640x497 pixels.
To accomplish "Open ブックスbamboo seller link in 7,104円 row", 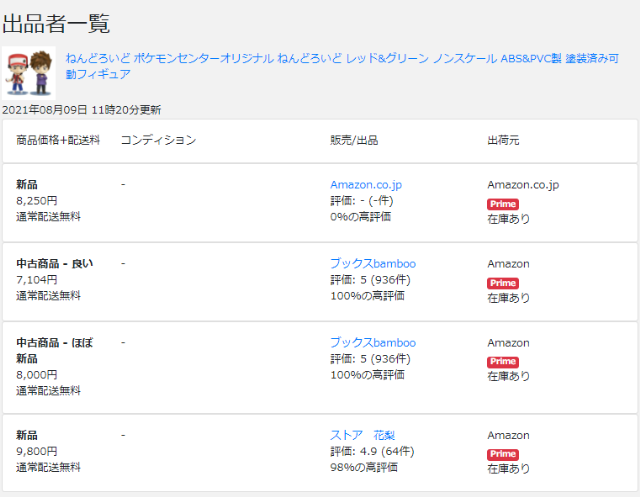I will point(373,264).
